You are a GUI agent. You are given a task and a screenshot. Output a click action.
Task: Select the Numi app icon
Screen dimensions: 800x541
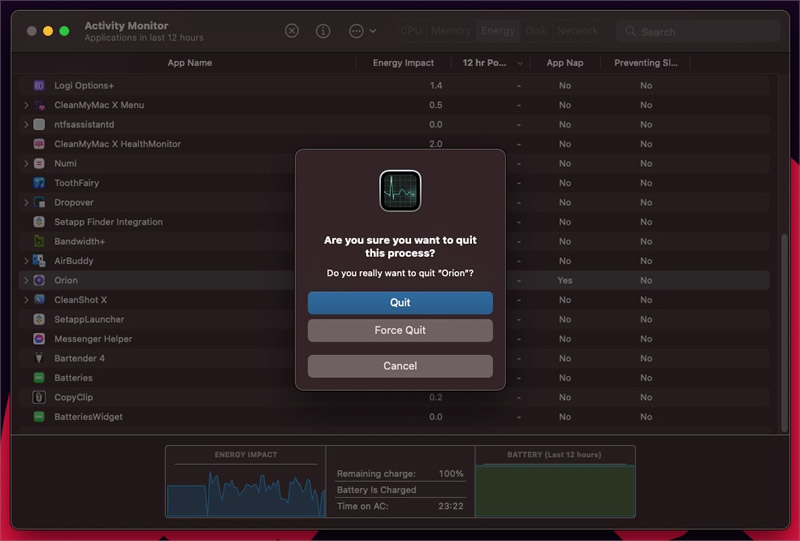[39, 163]
